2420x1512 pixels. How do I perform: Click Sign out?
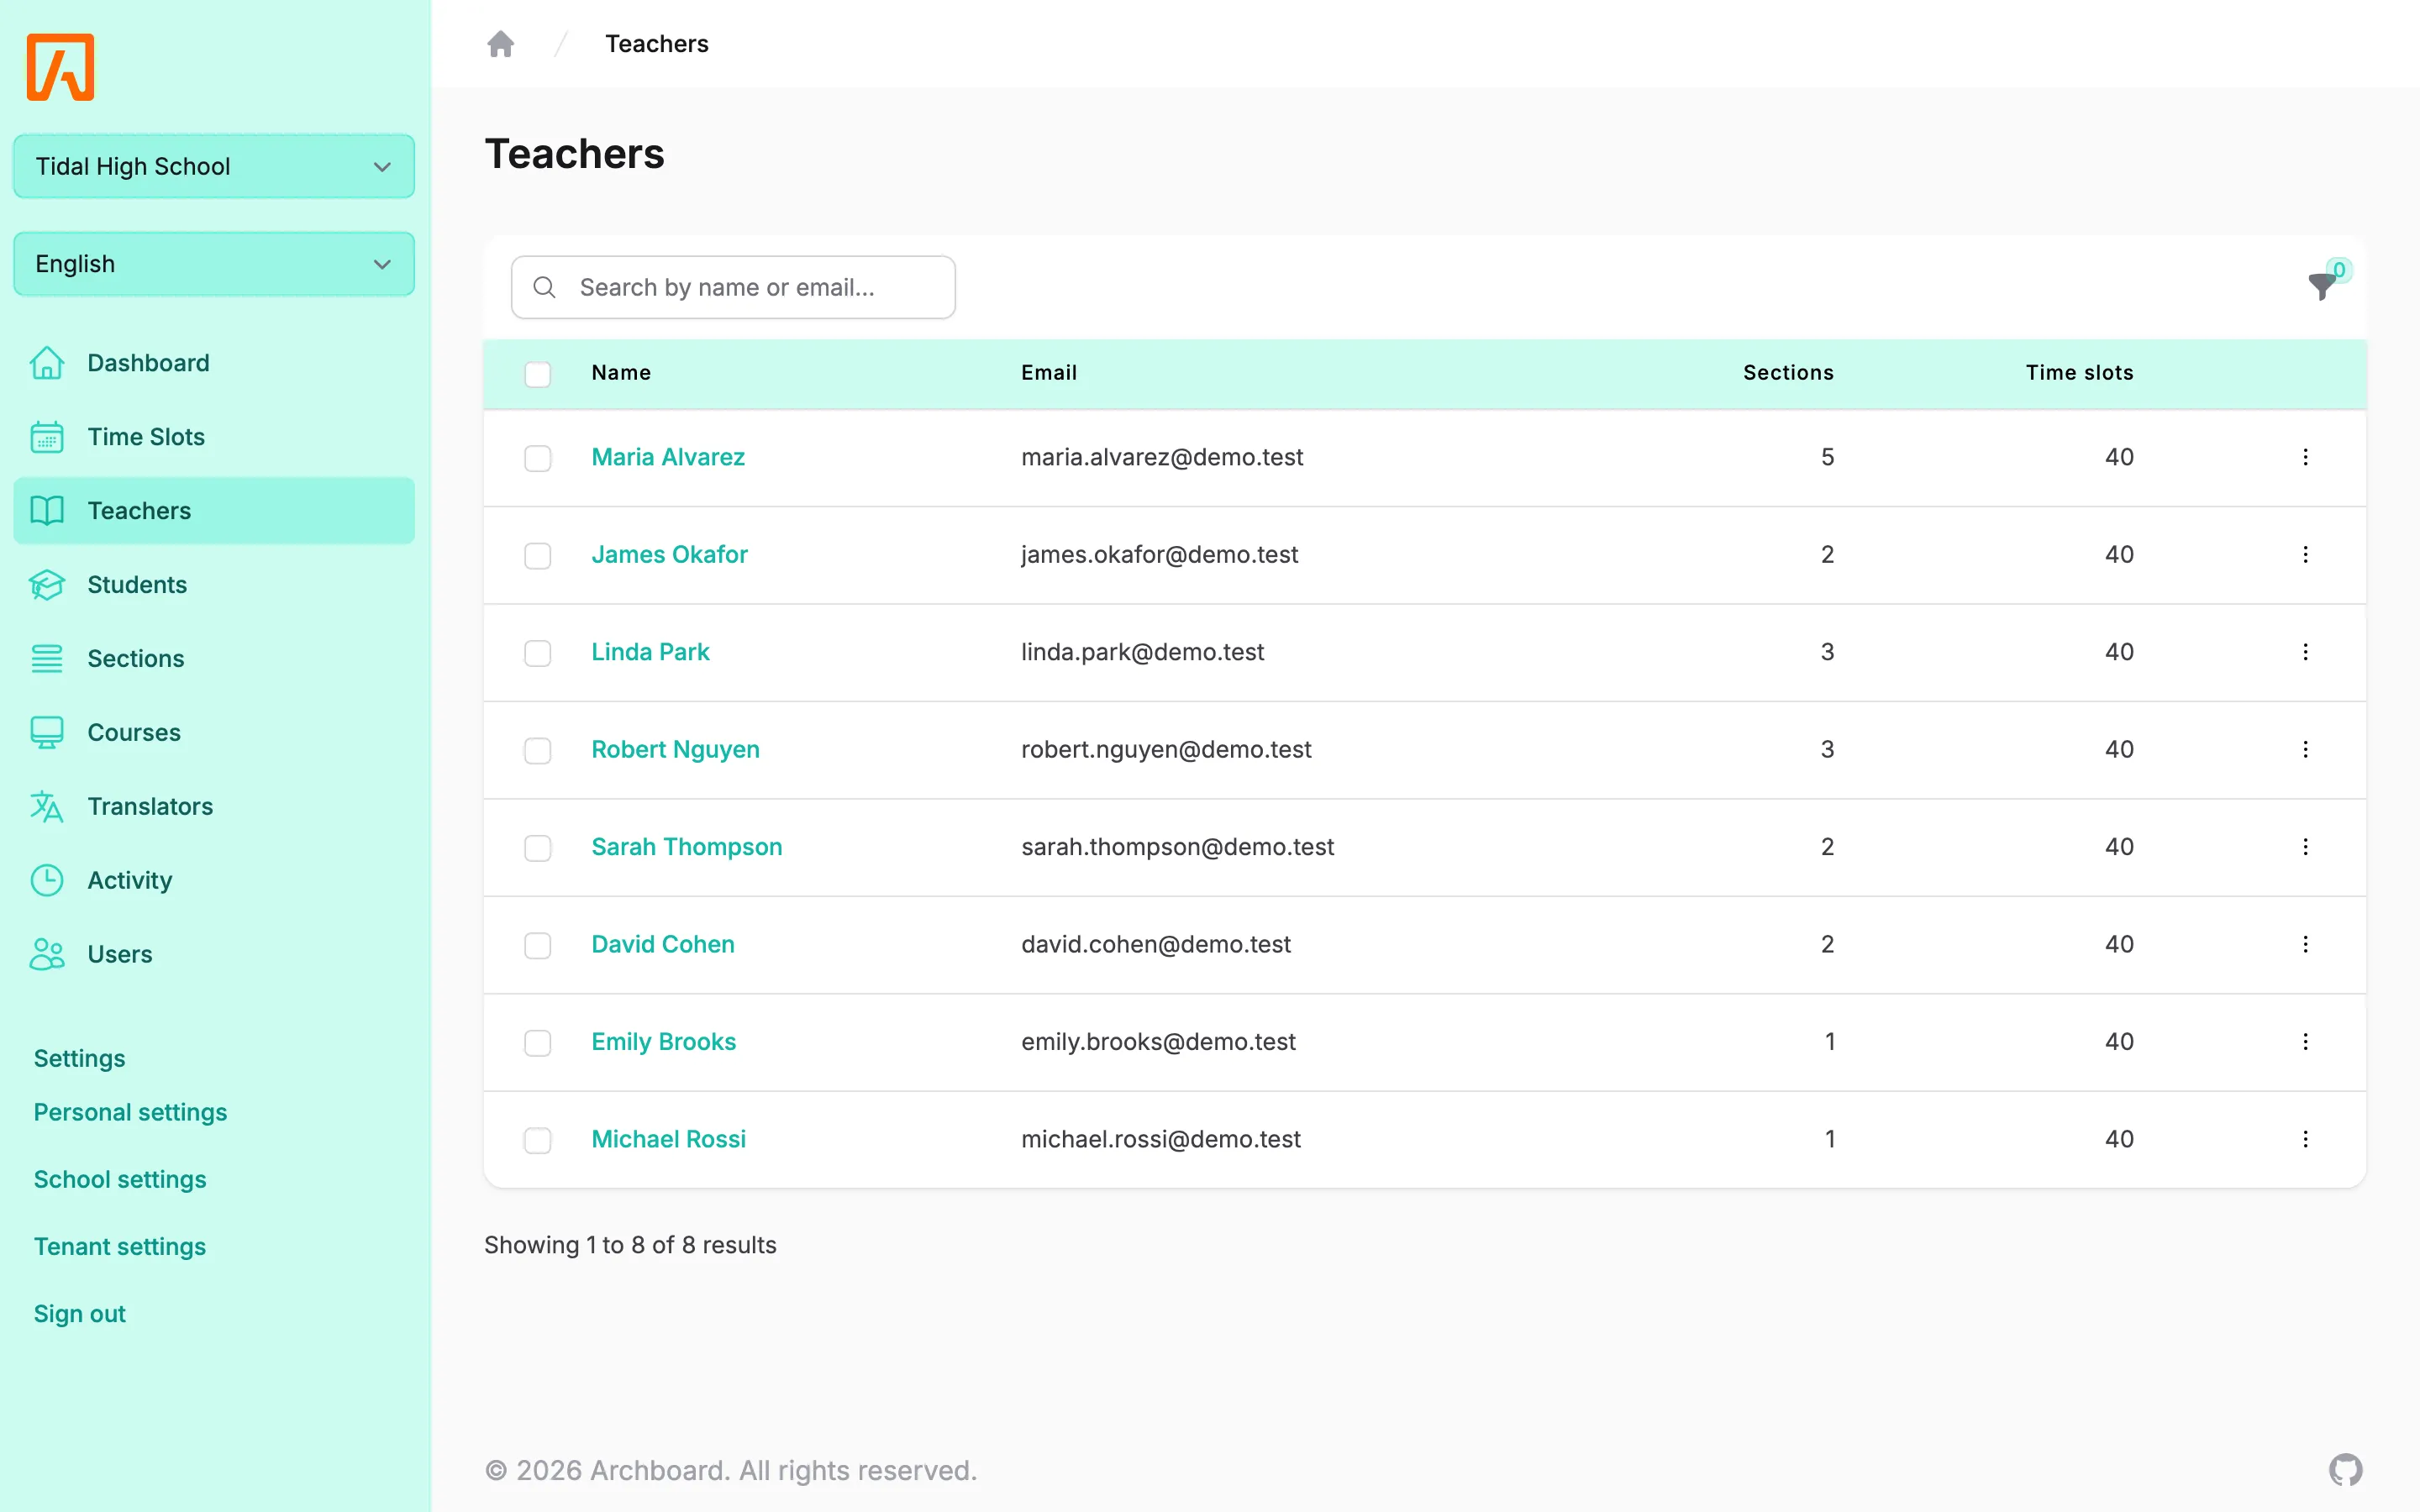coord(80,1313)
